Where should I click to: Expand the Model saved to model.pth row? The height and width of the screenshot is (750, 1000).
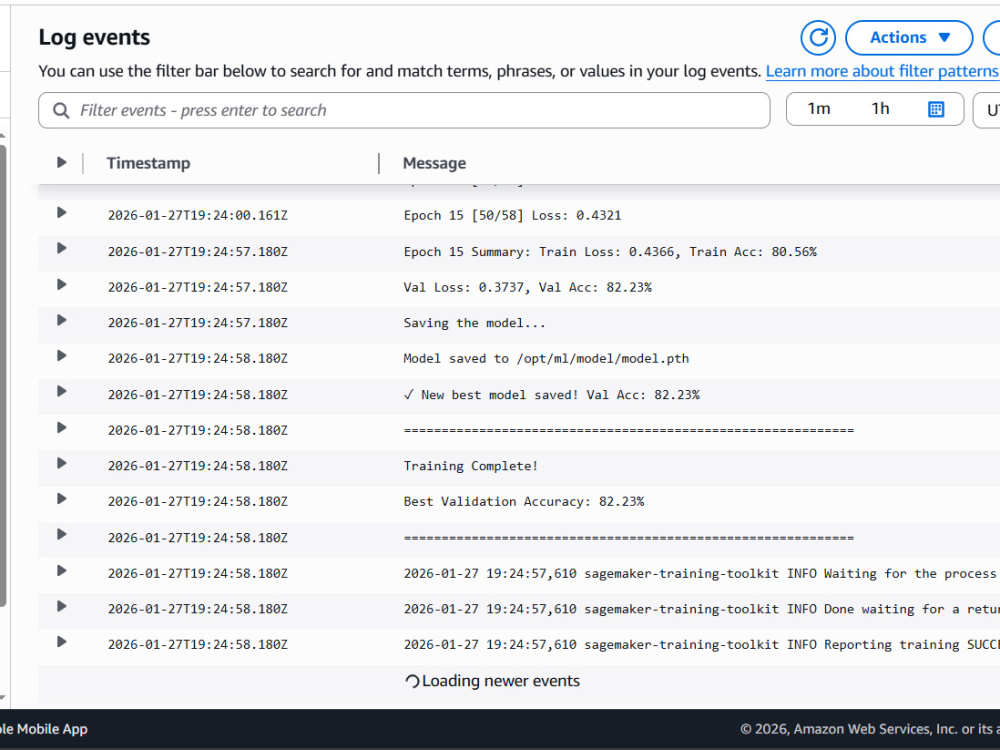tap(61, 356)
